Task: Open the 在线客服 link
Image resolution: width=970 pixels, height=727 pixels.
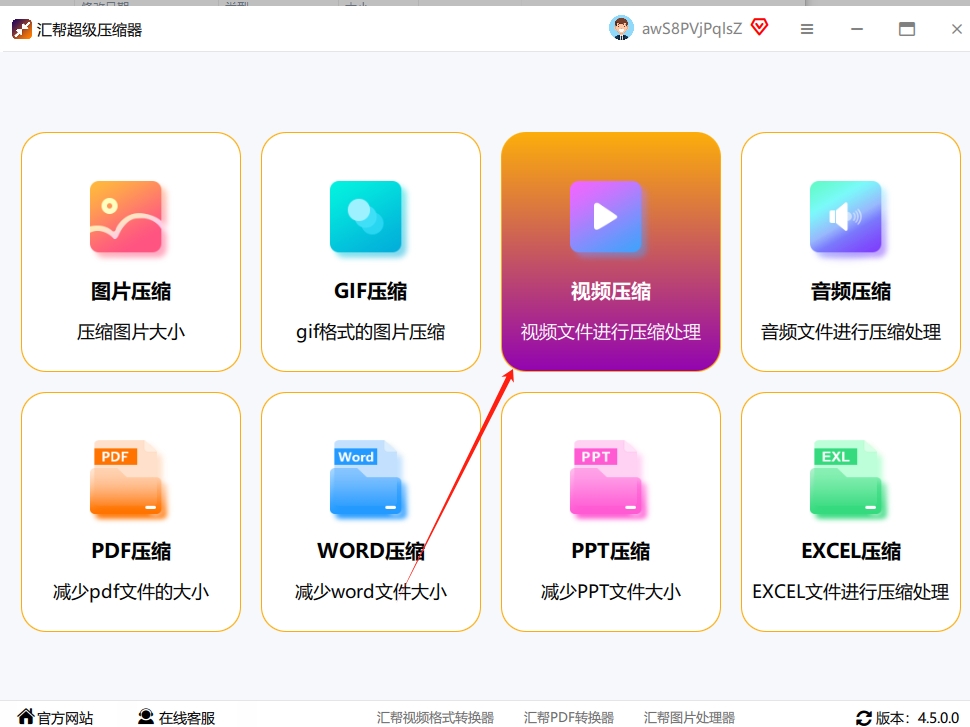Action: (x=187, y=718)
